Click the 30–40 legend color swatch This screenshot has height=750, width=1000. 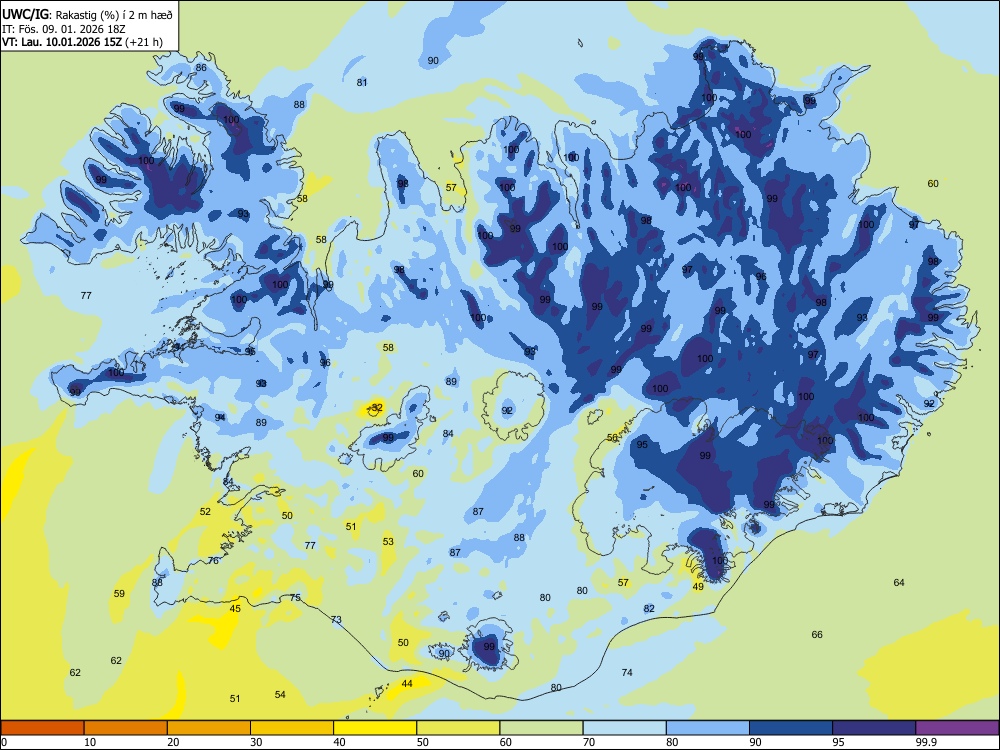click(x=292, y=728)
